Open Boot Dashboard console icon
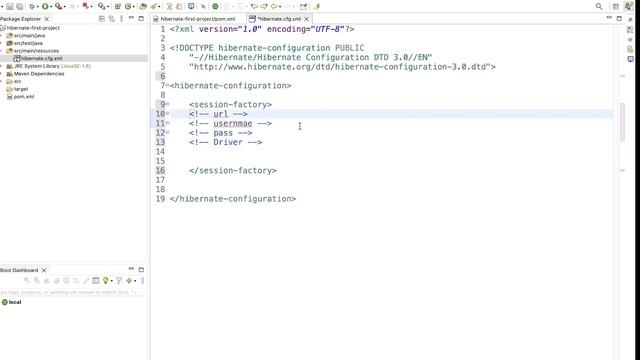 point(96,280)
